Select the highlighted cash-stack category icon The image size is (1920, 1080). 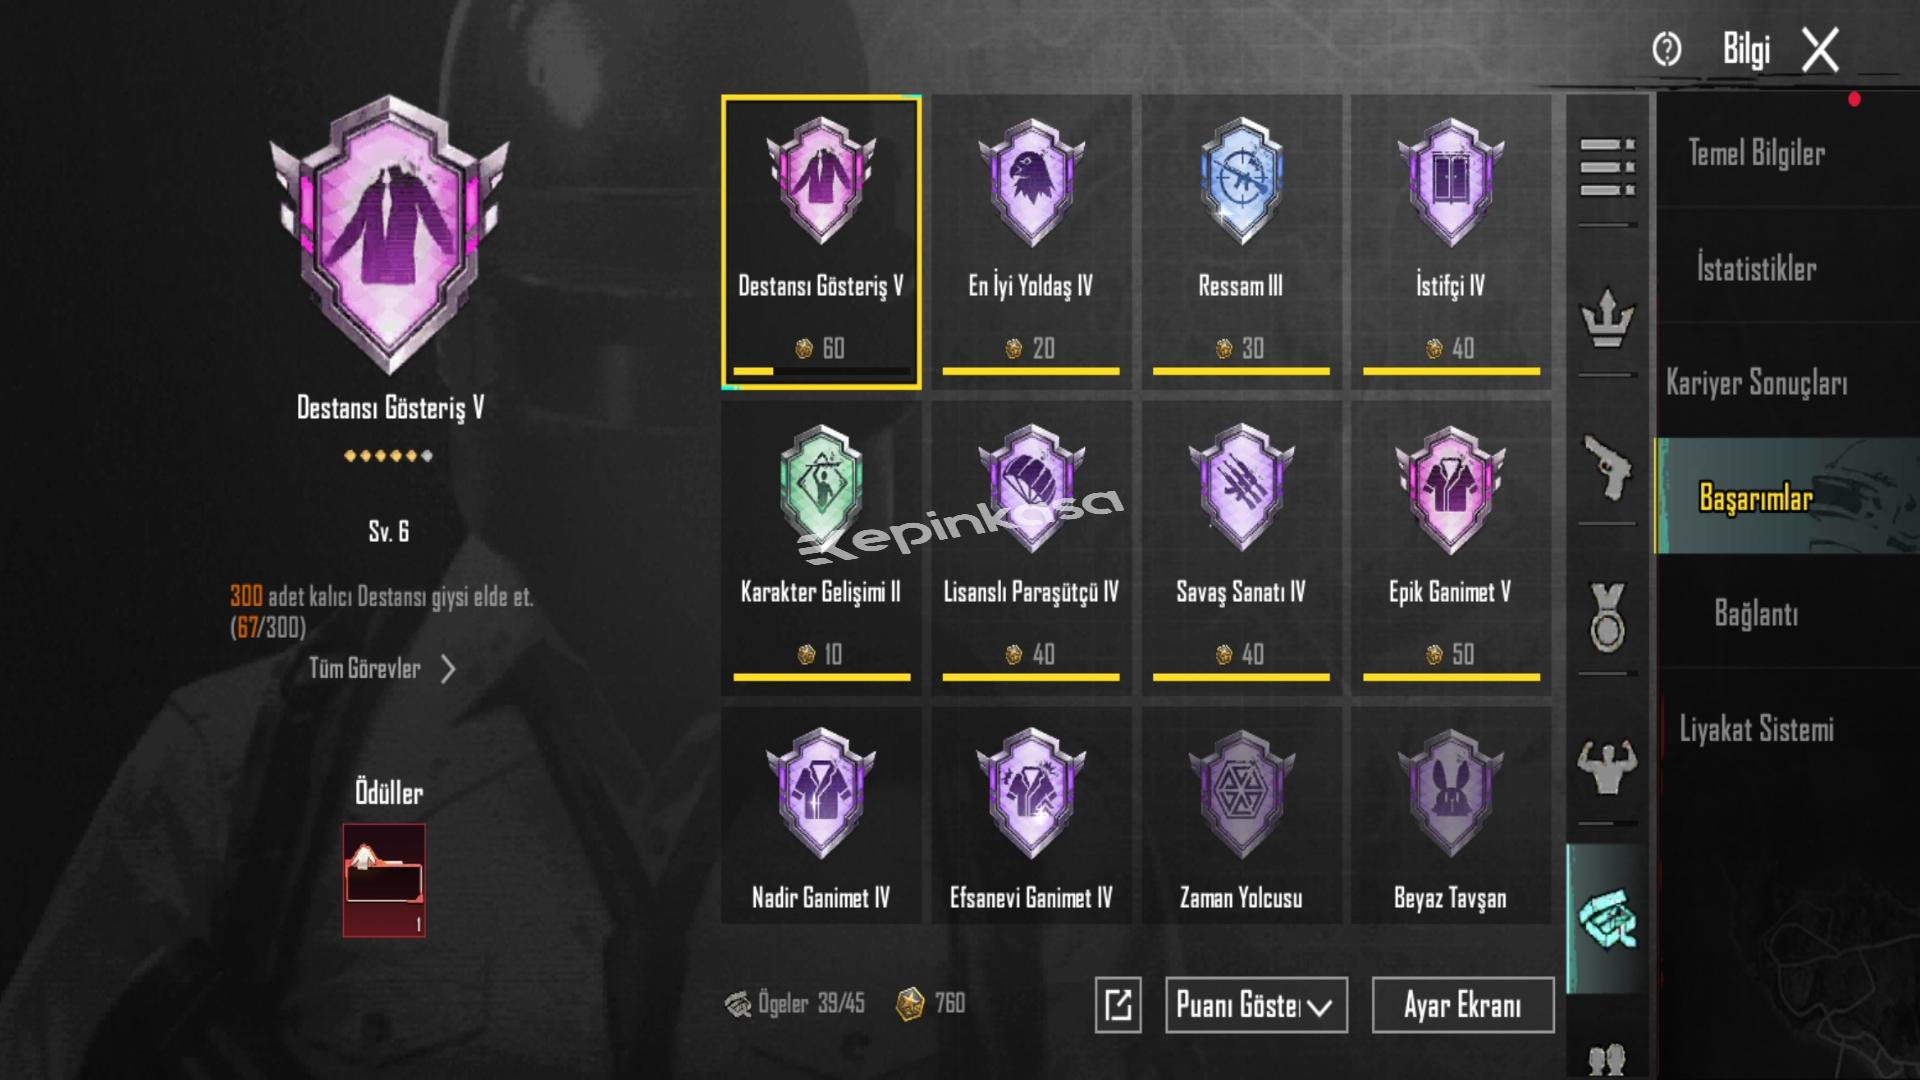point(1607,917)
